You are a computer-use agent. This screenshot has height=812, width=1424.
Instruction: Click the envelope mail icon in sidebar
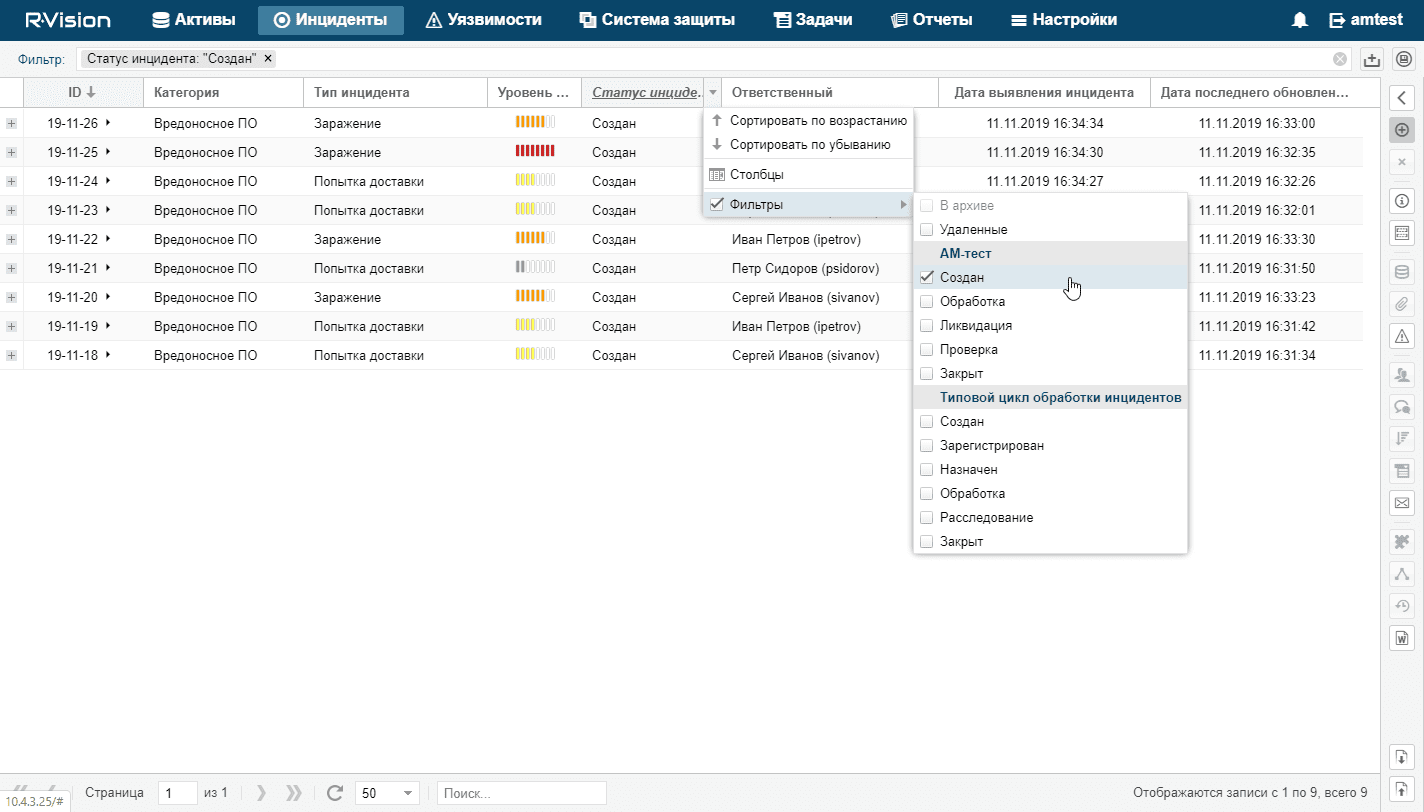[x=1402, y=501]
